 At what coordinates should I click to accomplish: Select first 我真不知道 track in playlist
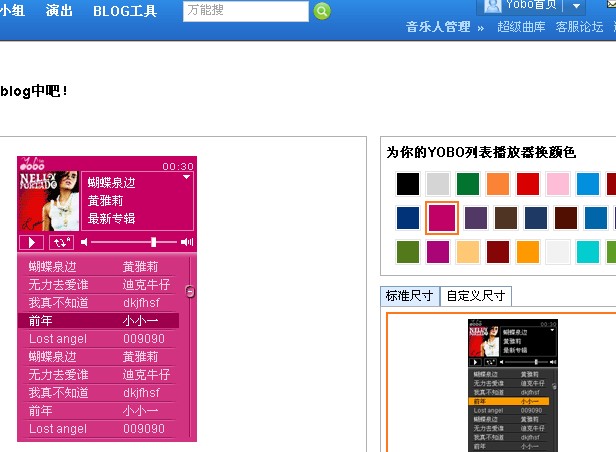point(100,302)
